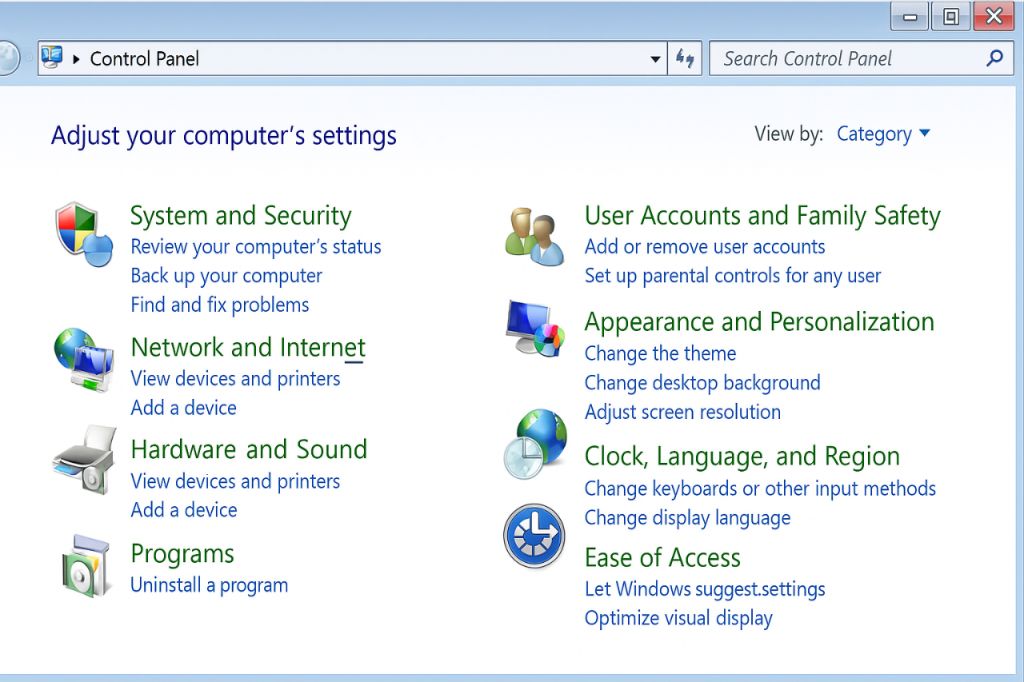Viewport: 1024px width, 682px height.
Task: Click the Back up your computer link
Action: [226, 276]
